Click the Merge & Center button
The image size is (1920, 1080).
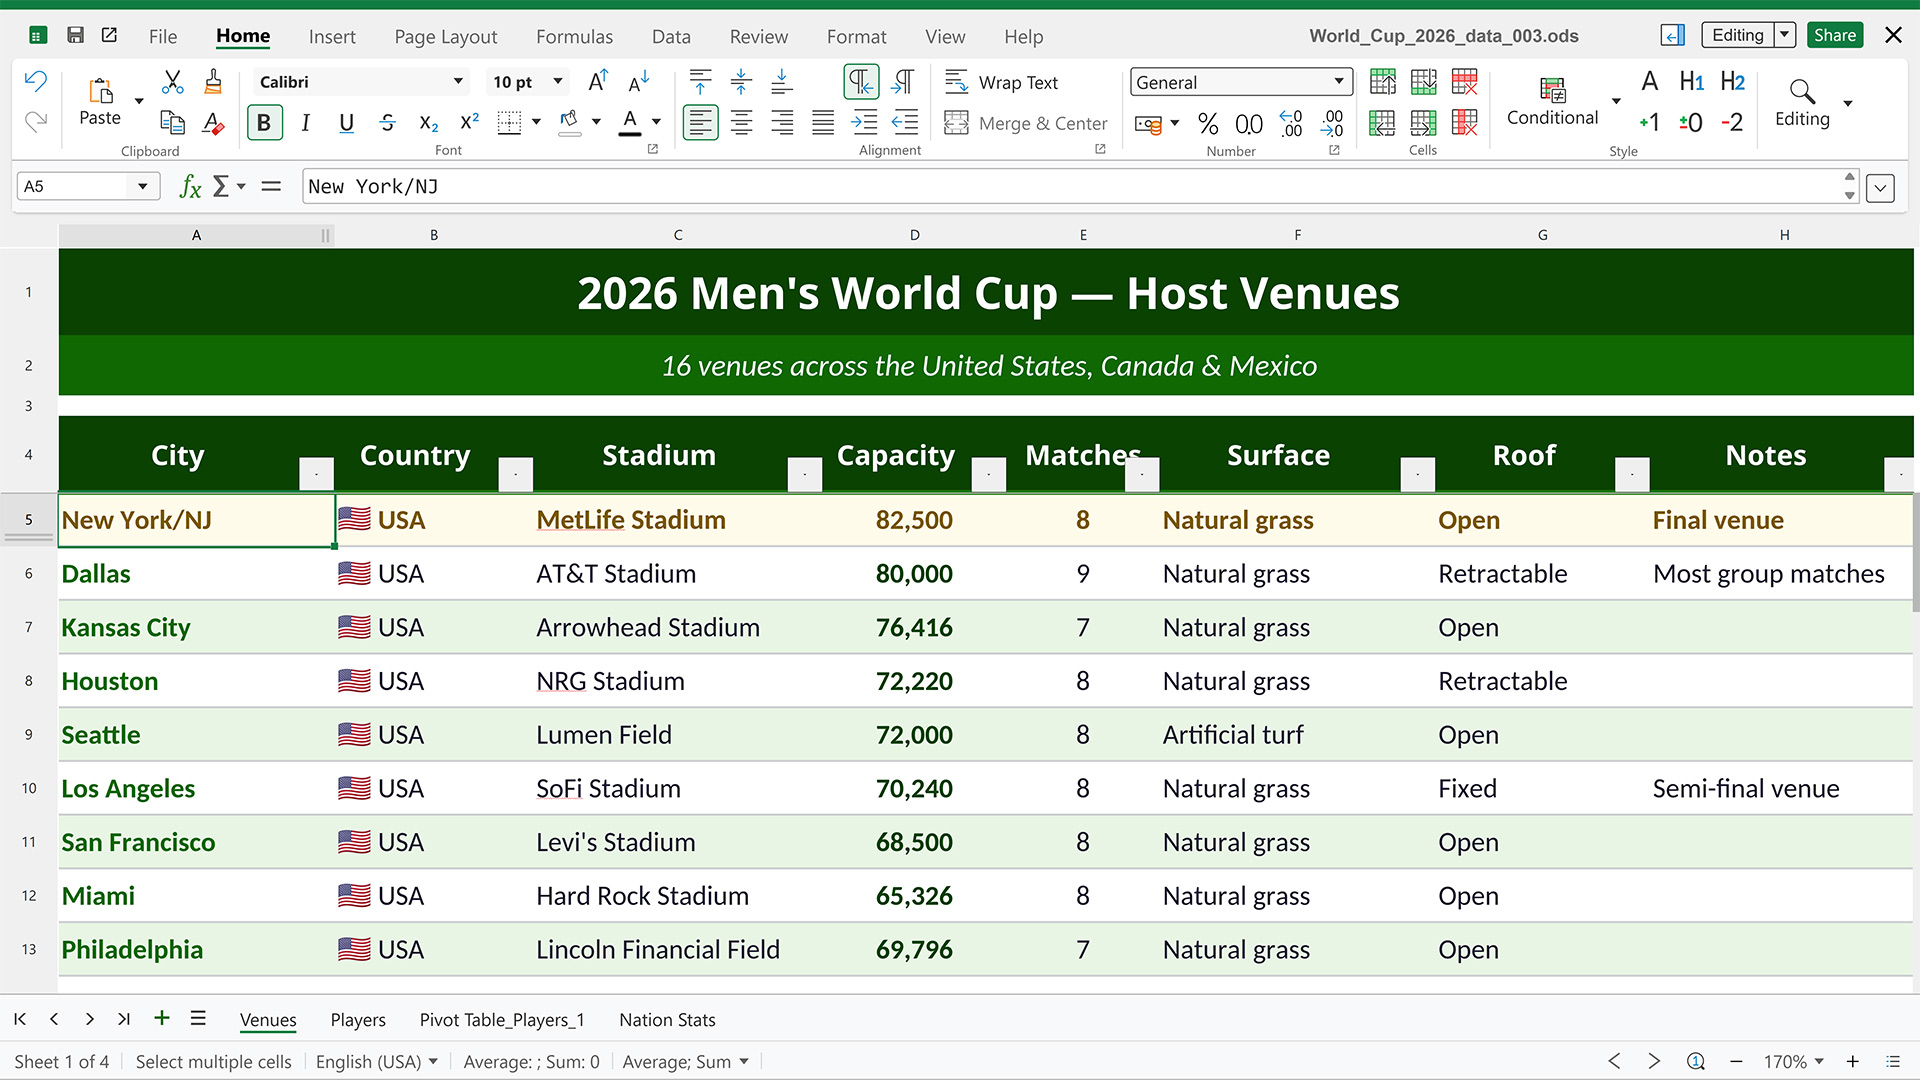pyautogui.click(x=1026, y=123)
